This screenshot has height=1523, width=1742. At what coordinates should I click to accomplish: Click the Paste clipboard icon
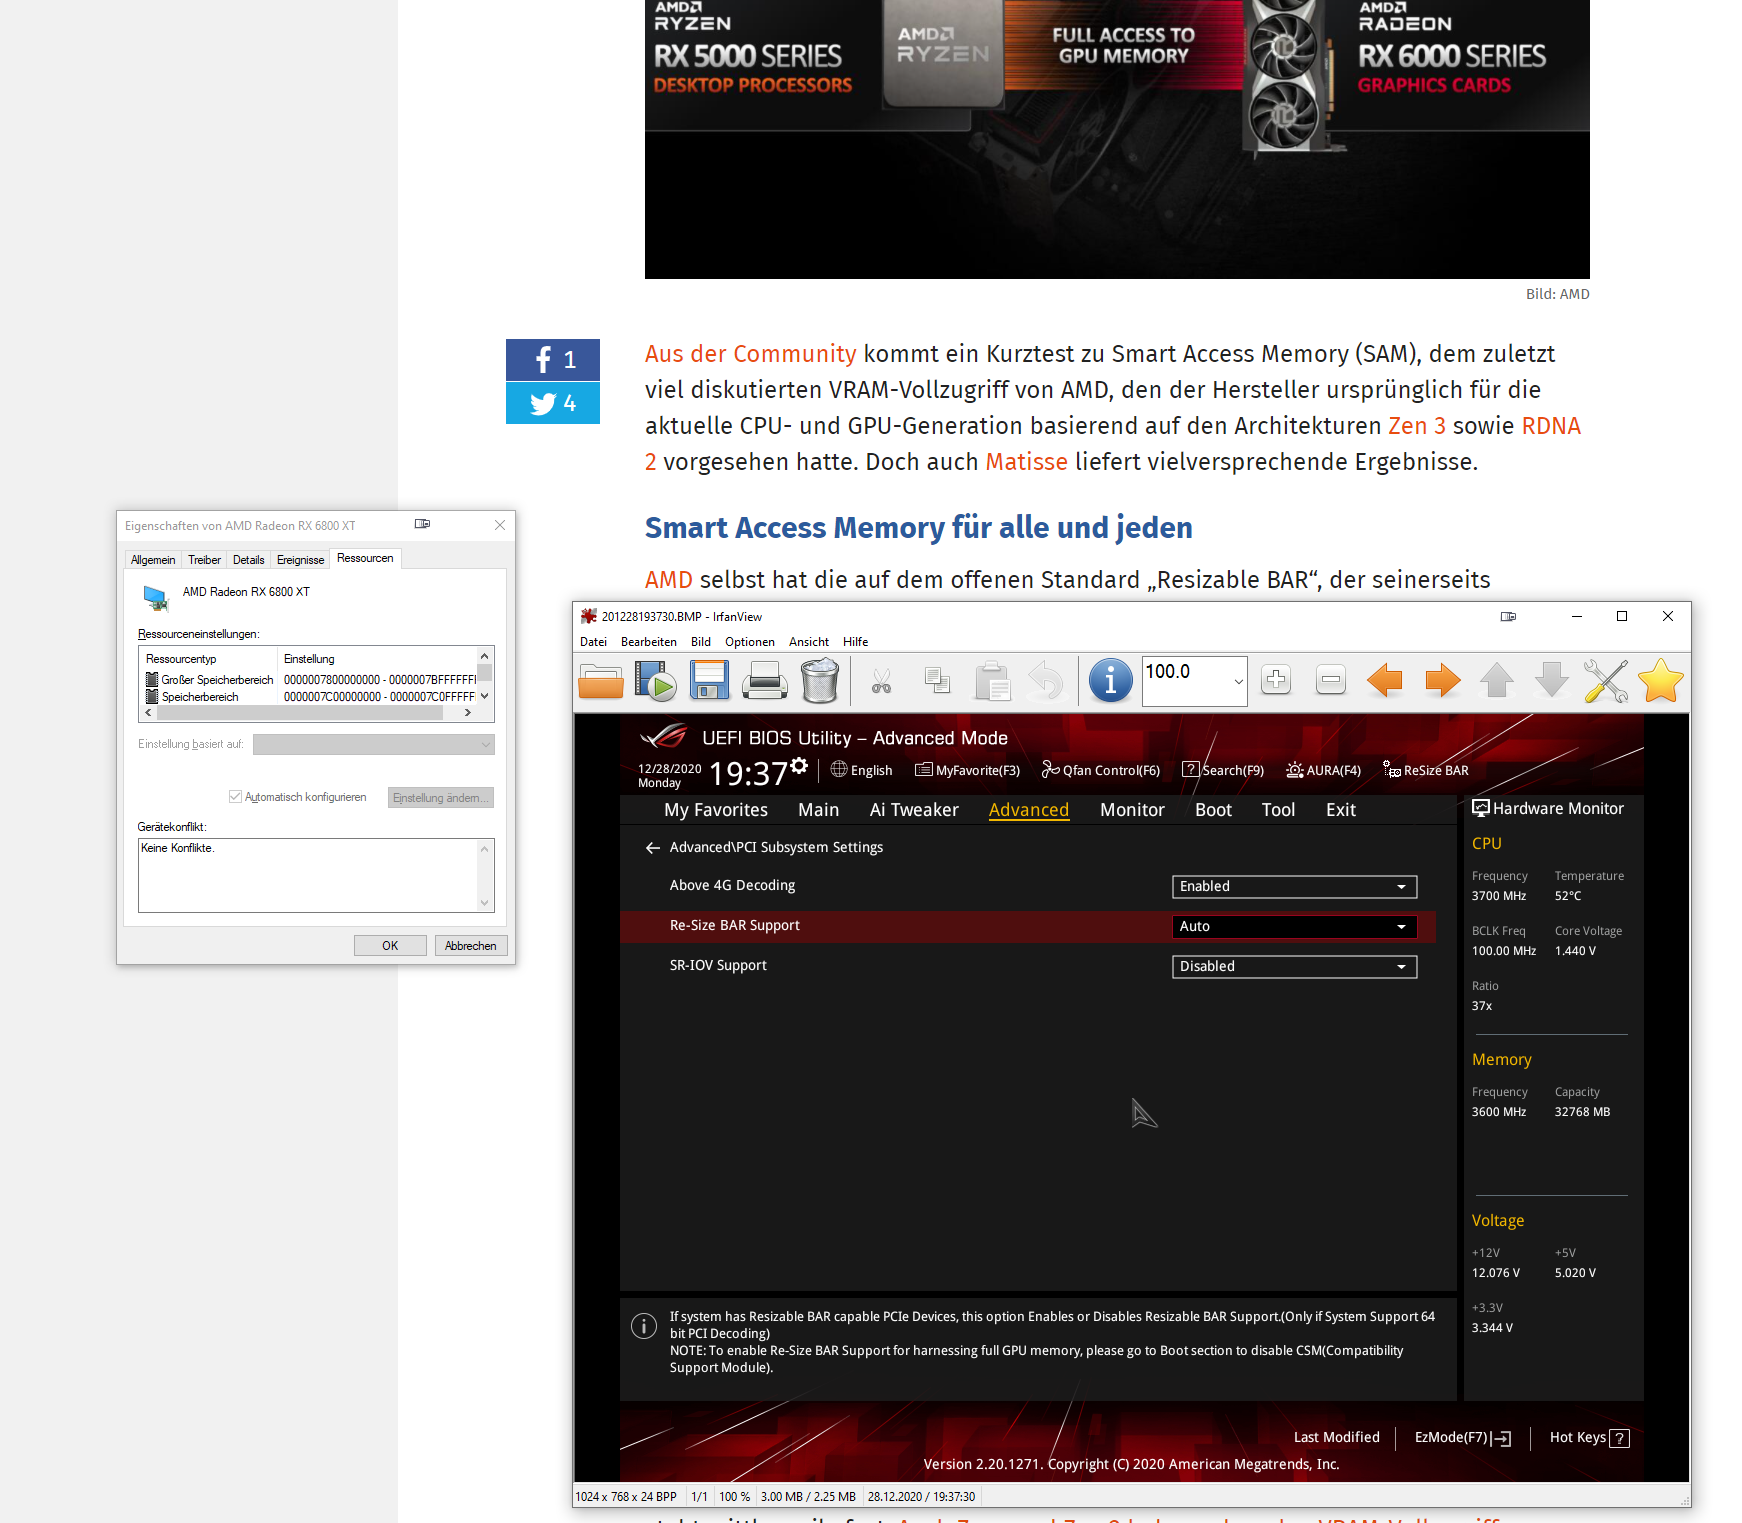[x=992, y=681]
